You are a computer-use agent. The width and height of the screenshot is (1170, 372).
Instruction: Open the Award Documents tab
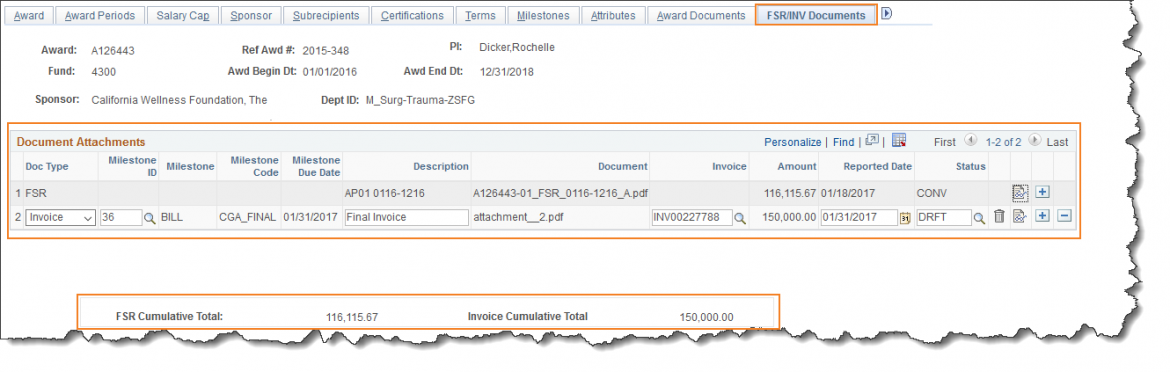click(x=701, y=15)
